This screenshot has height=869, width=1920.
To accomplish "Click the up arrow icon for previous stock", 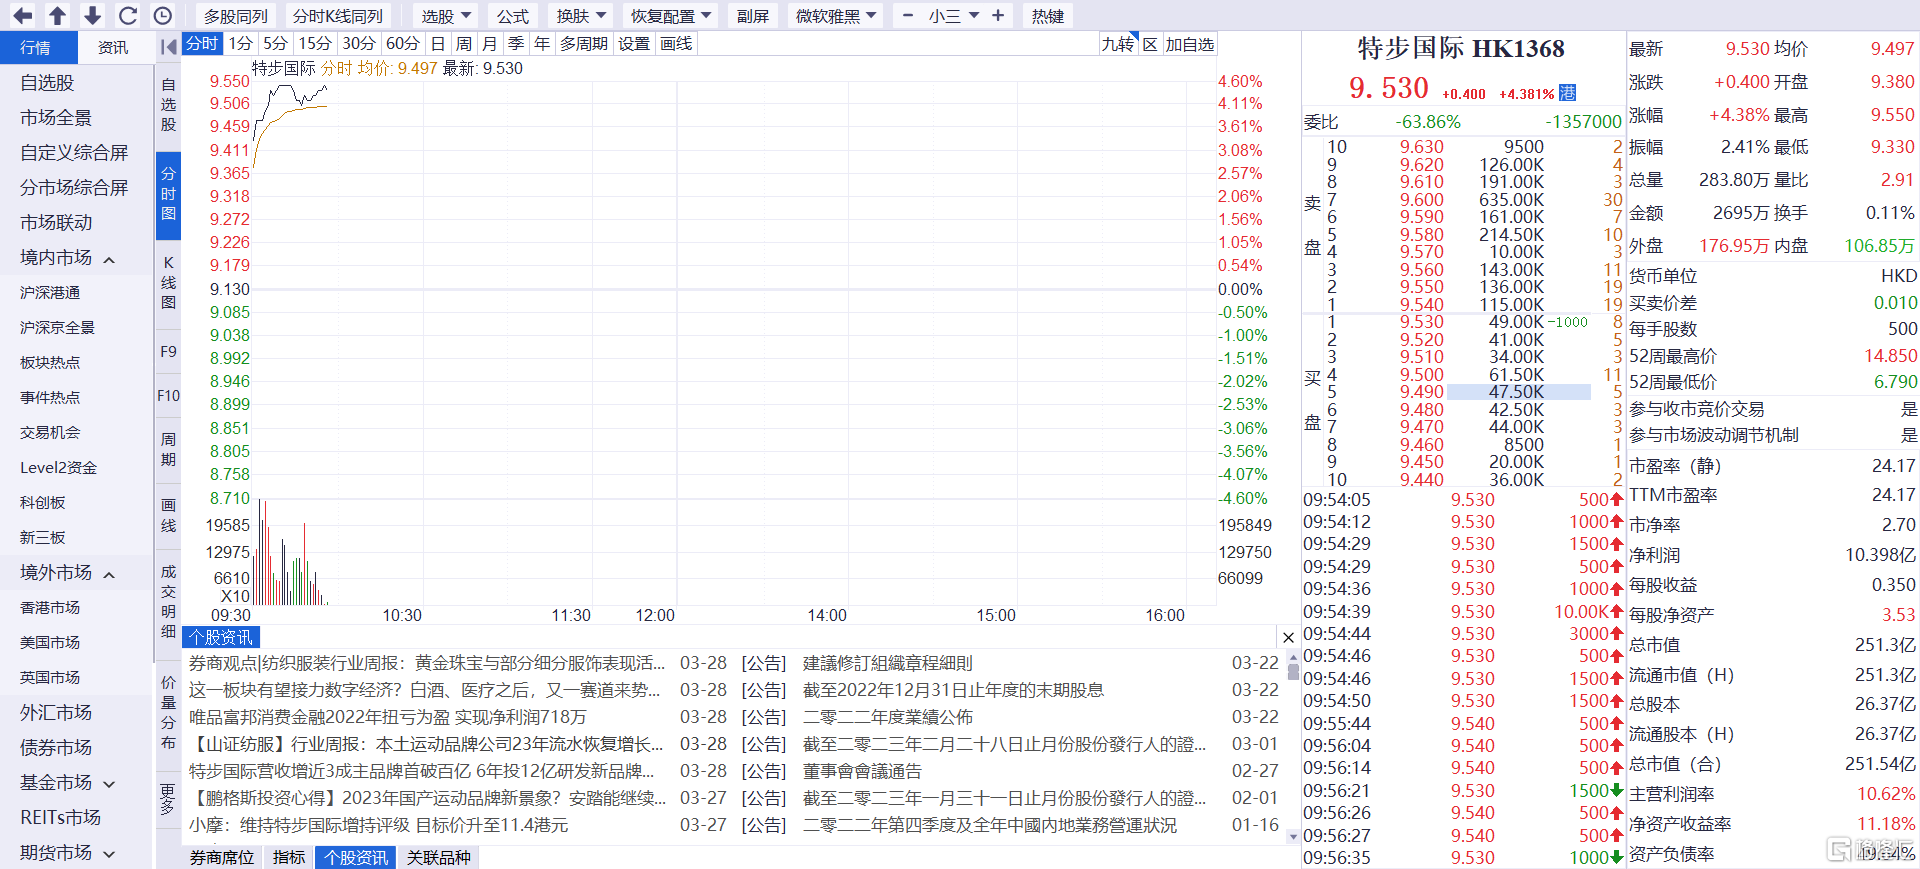I will [58, 15].
